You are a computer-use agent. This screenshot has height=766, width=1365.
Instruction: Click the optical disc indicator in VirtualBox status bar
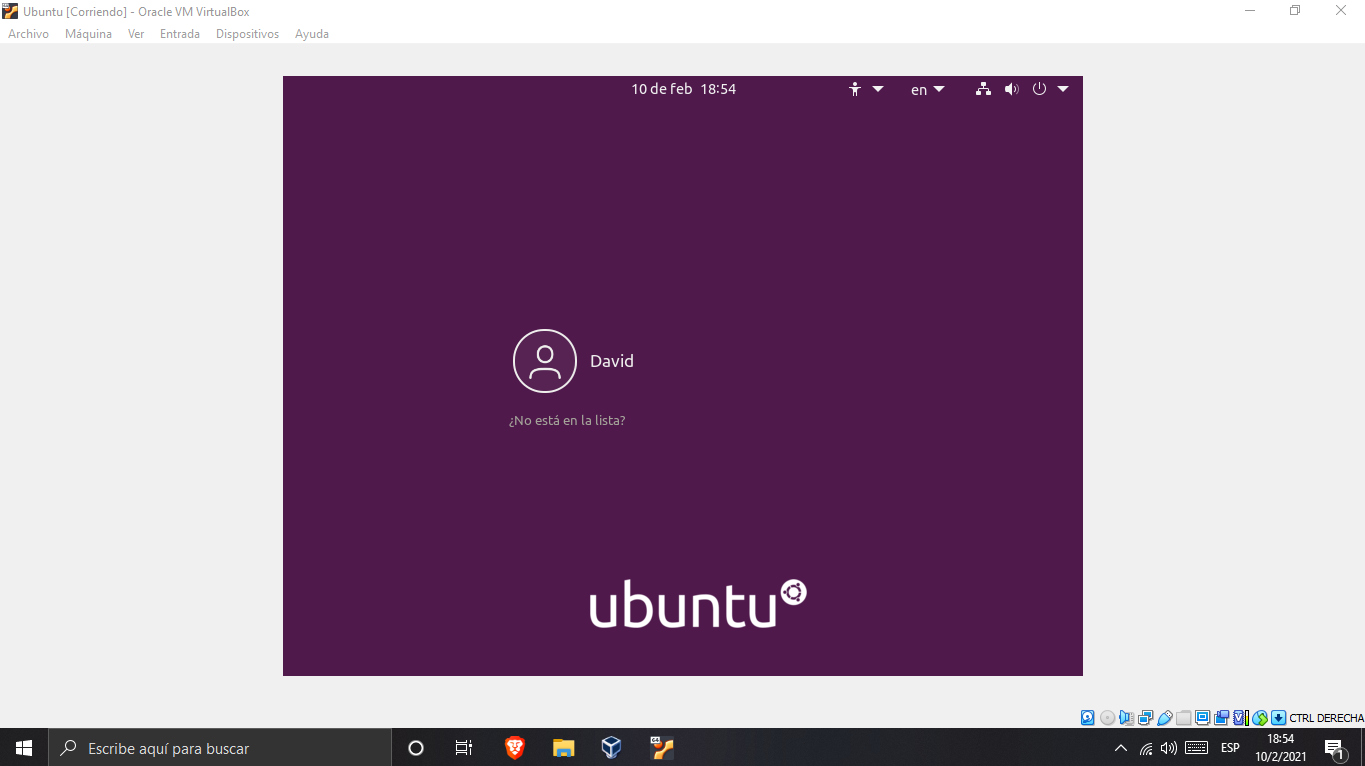point(1107,718)
